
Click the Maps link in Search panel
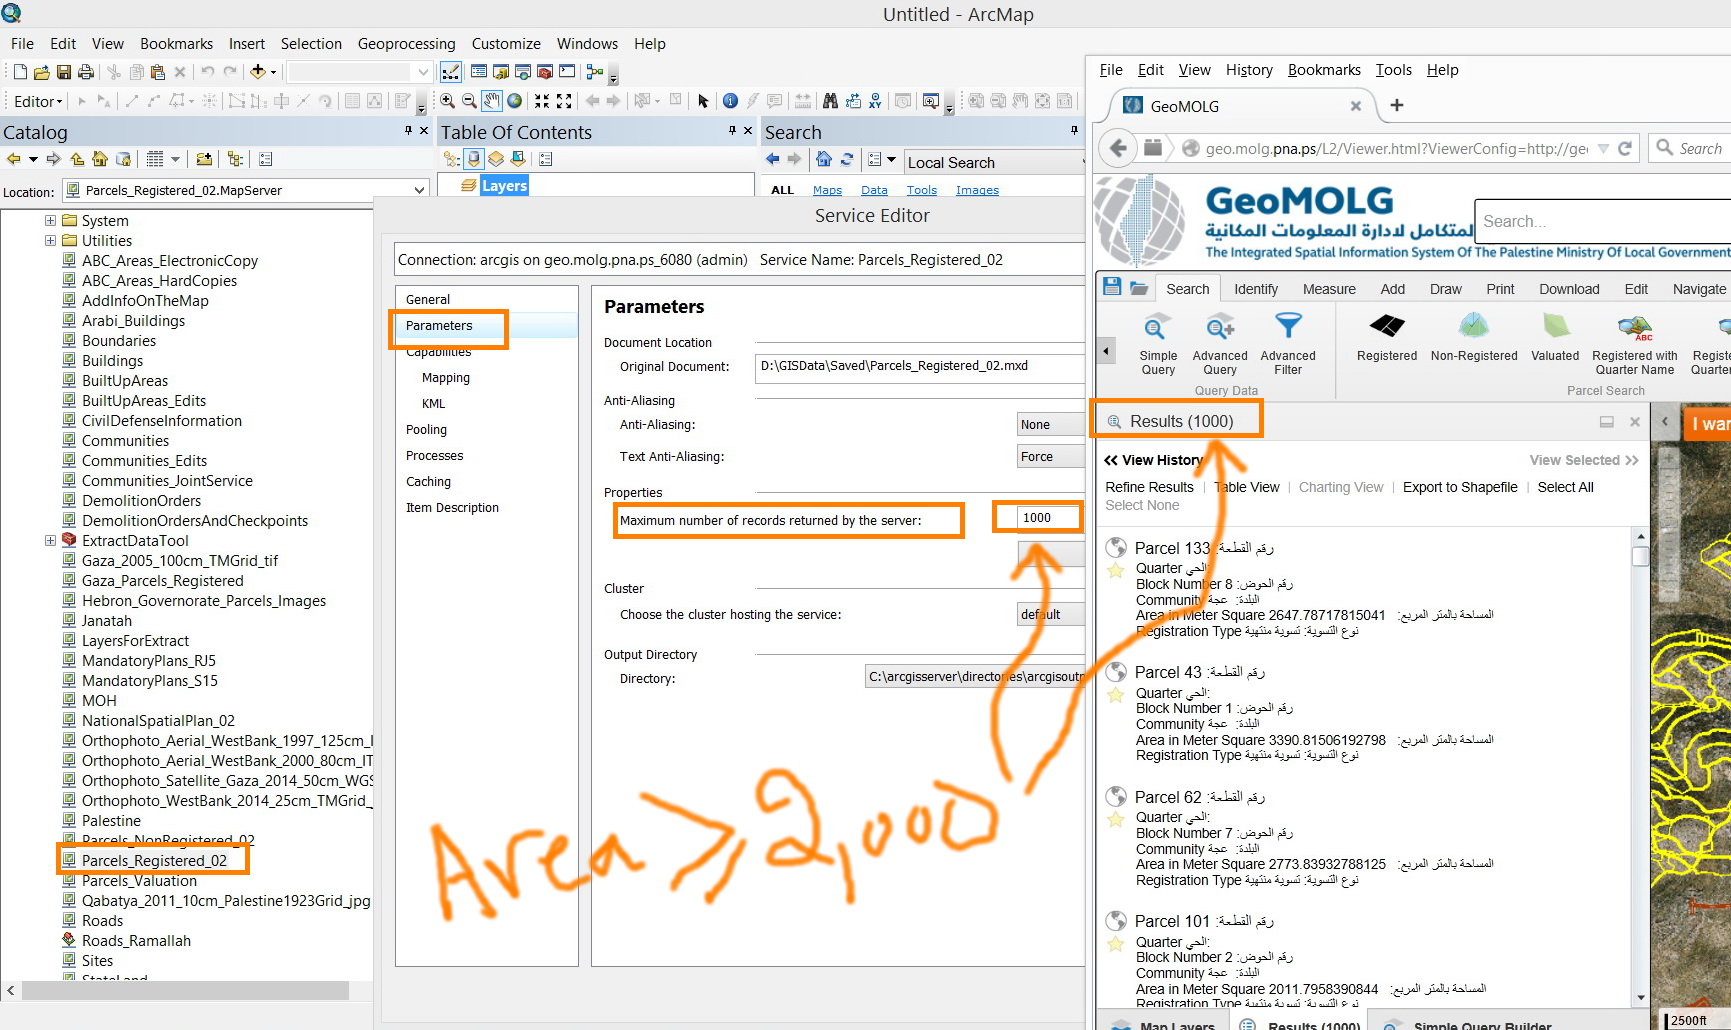pyautogui.click(x=827, y=190)
